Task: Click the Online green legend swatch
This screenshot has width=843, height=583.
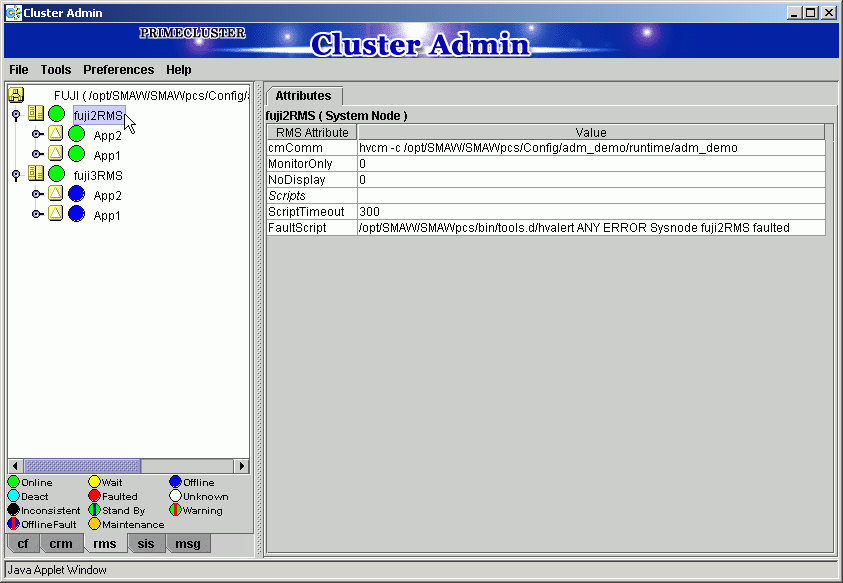Action: (x=13, y=482)
